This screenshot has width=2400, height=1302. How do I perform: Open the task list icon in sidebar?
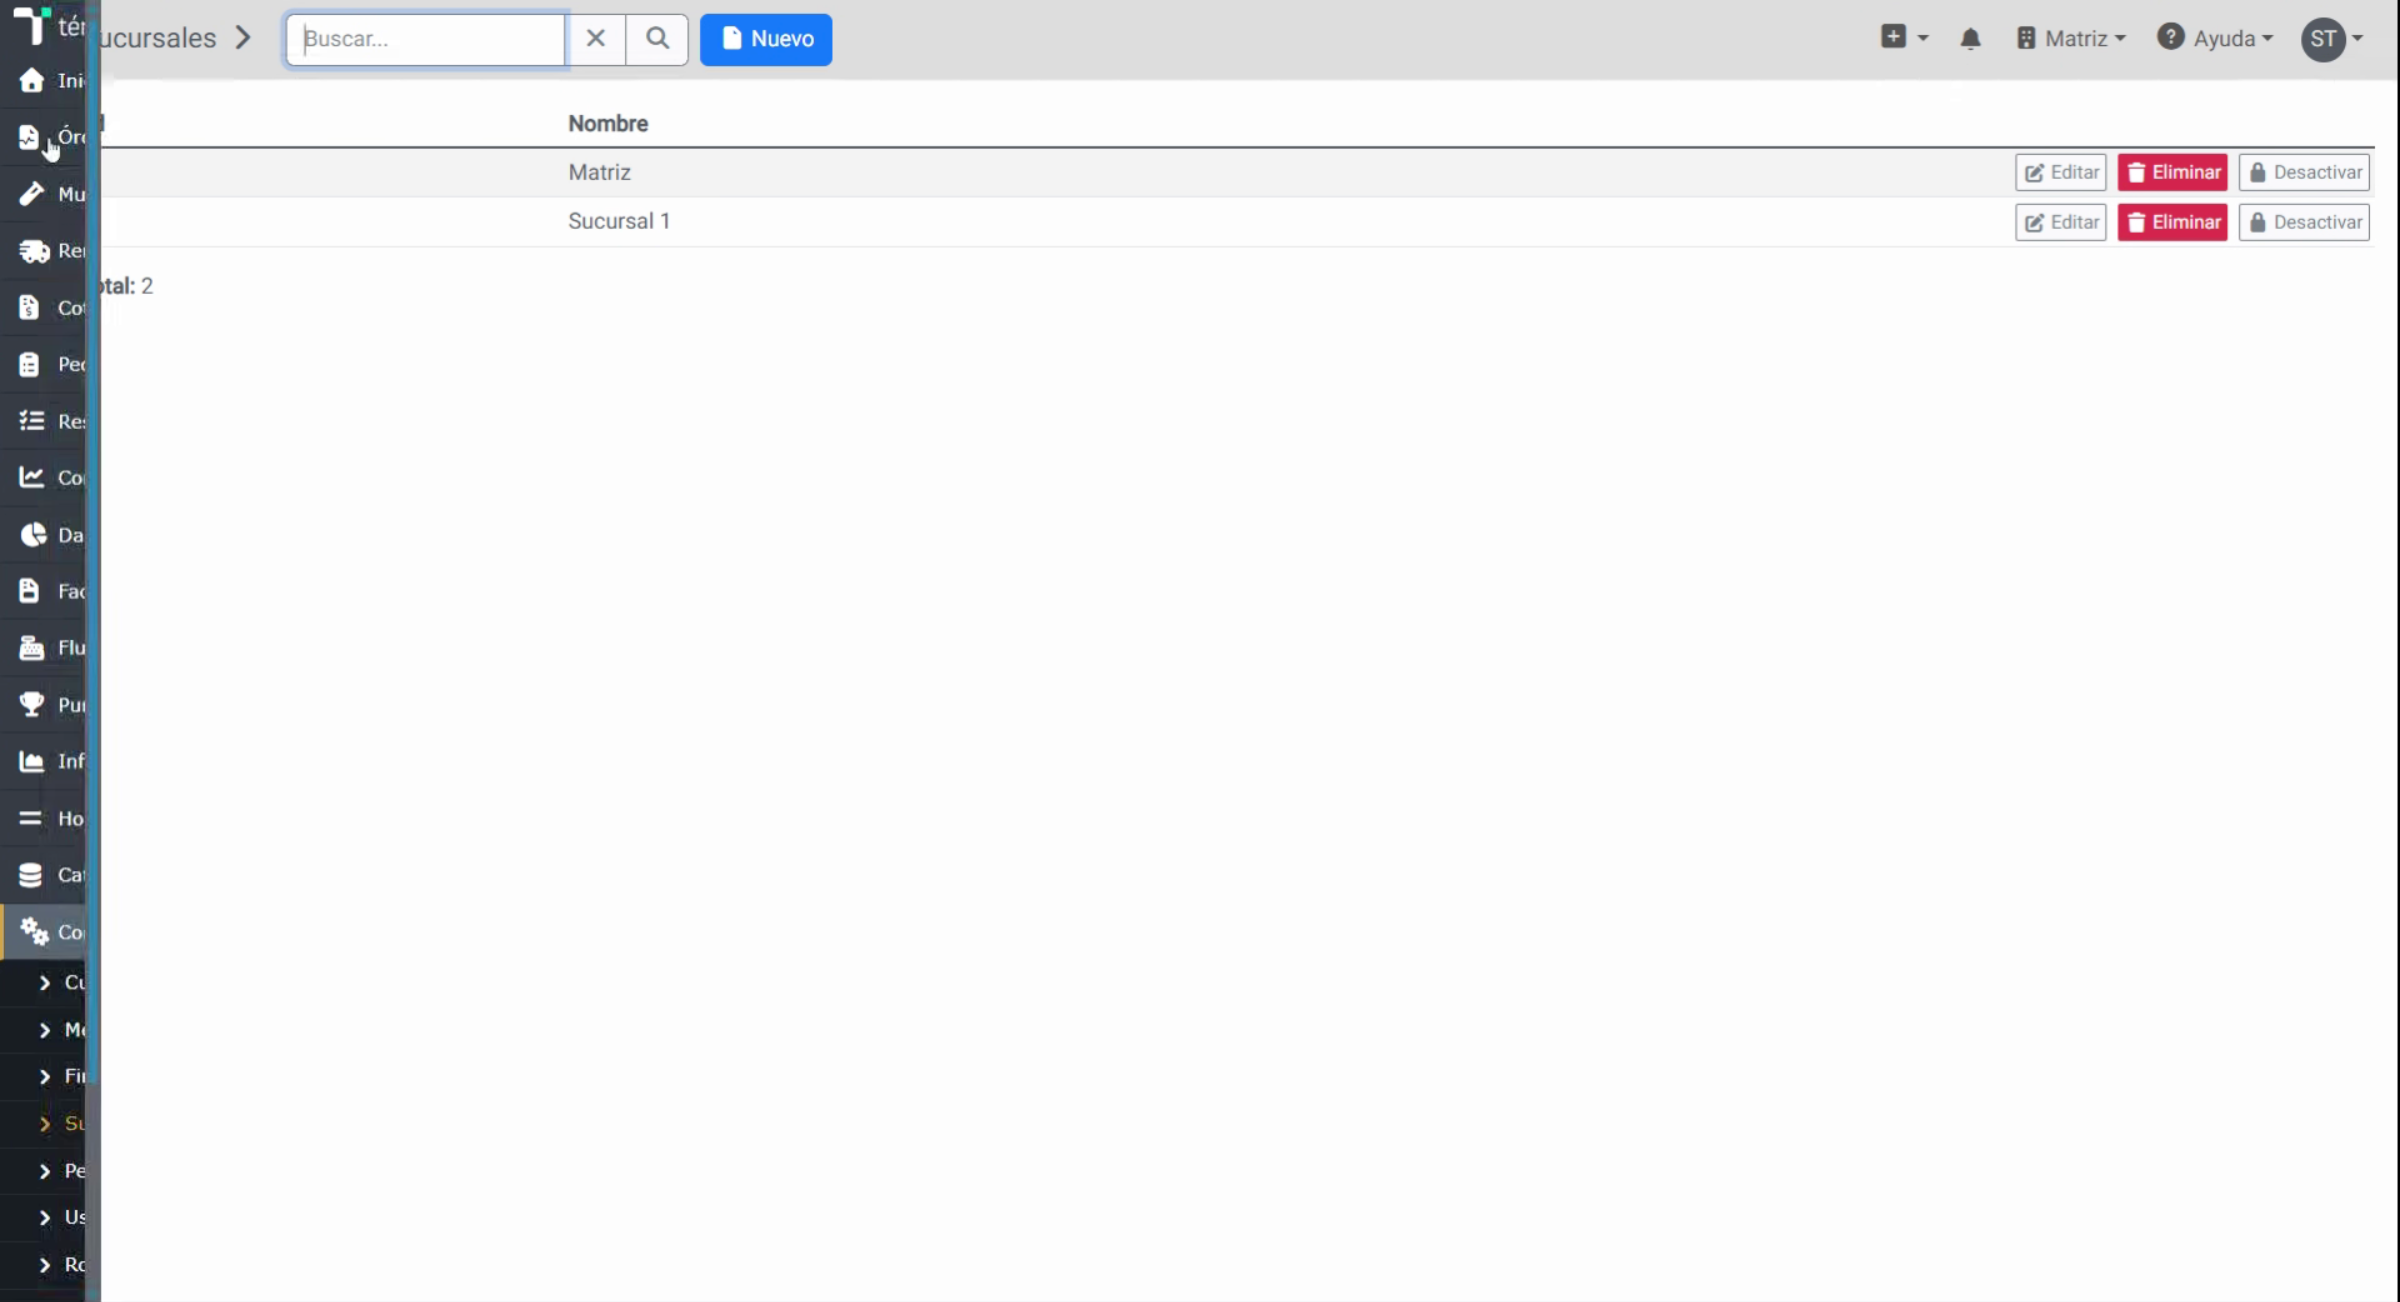[31, 420]
